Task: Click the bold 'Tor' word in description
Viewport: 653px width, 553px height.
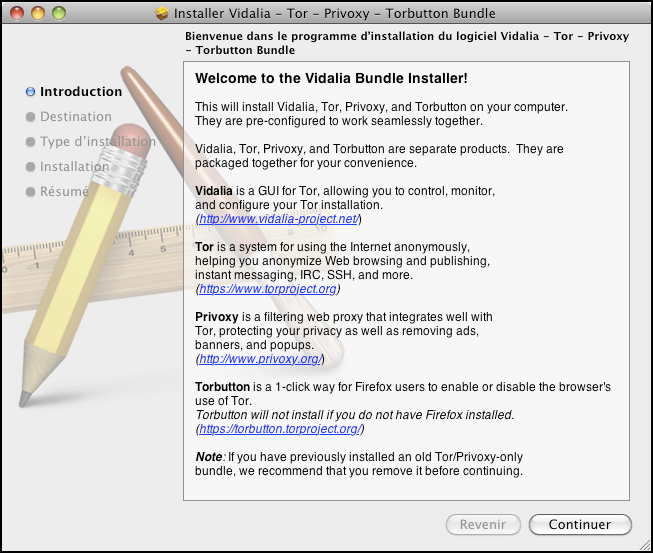Action: pos(204,247)
